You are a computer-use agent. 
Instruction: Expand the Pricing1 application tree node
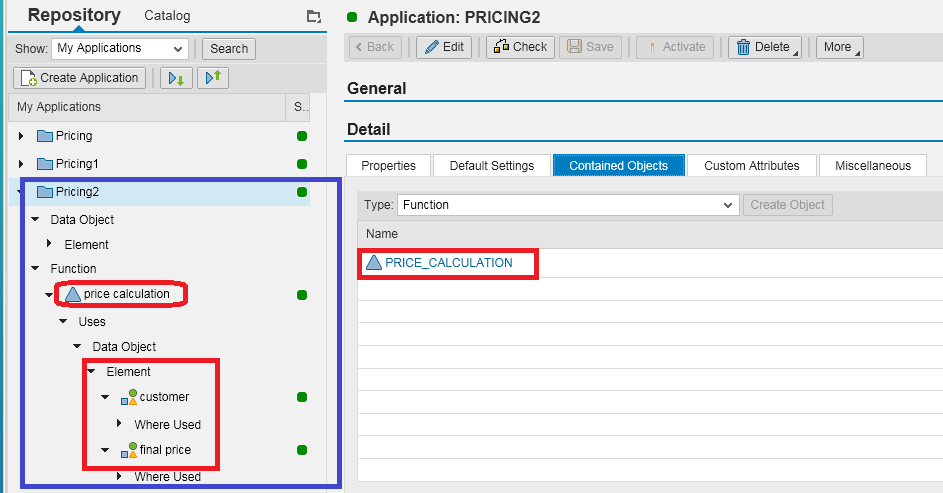point(21,164)
